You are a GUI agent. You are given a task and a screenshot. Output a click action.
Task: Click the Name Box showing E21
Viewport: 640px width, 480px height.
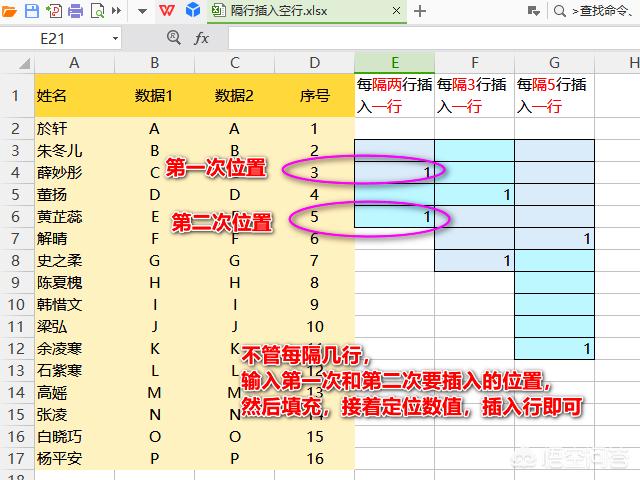coord(55,39)
